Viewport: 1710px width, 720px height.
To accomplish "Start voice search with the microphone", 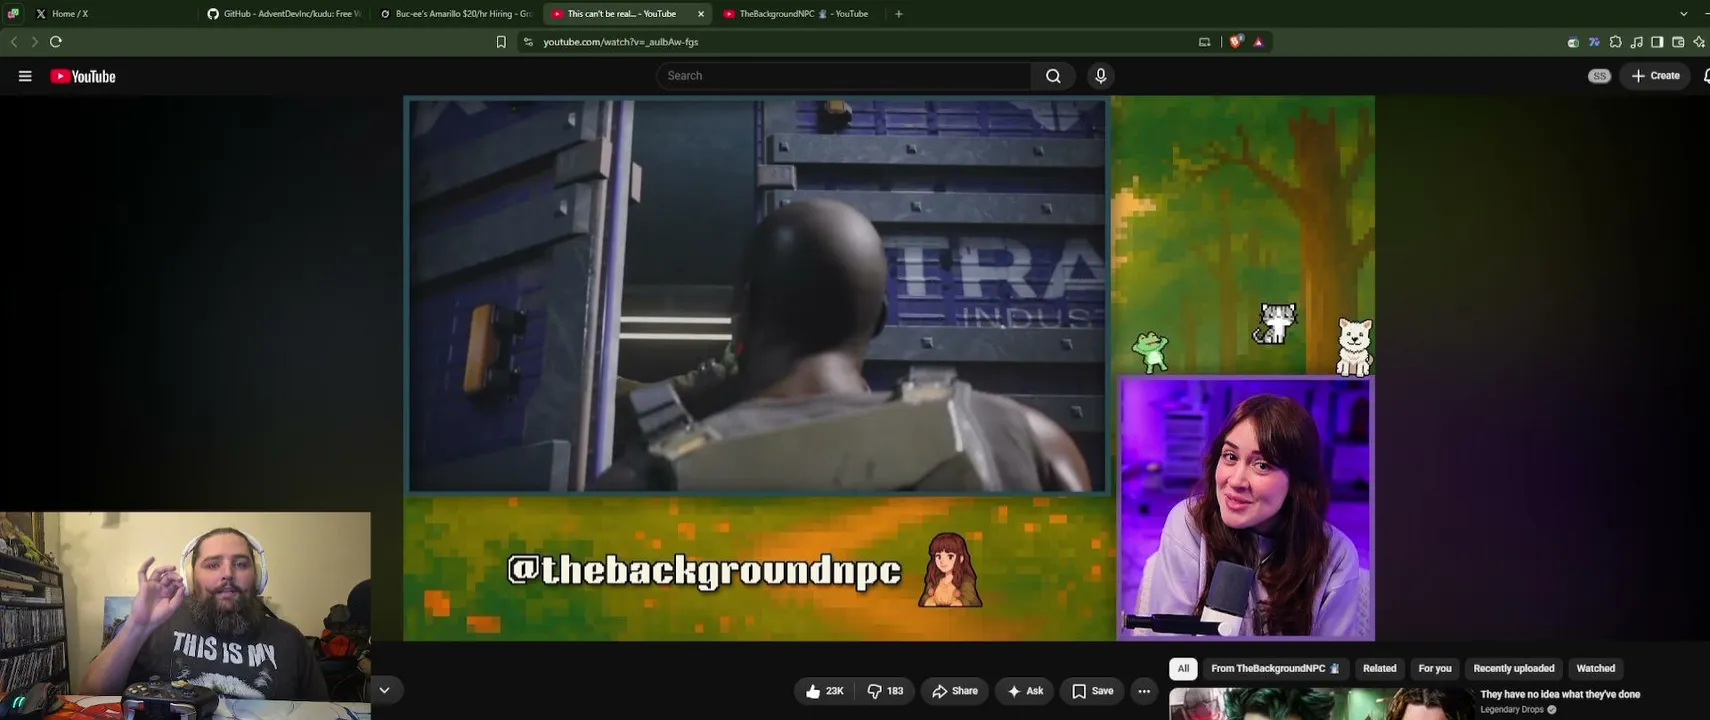I will (x=1101, y=76).
